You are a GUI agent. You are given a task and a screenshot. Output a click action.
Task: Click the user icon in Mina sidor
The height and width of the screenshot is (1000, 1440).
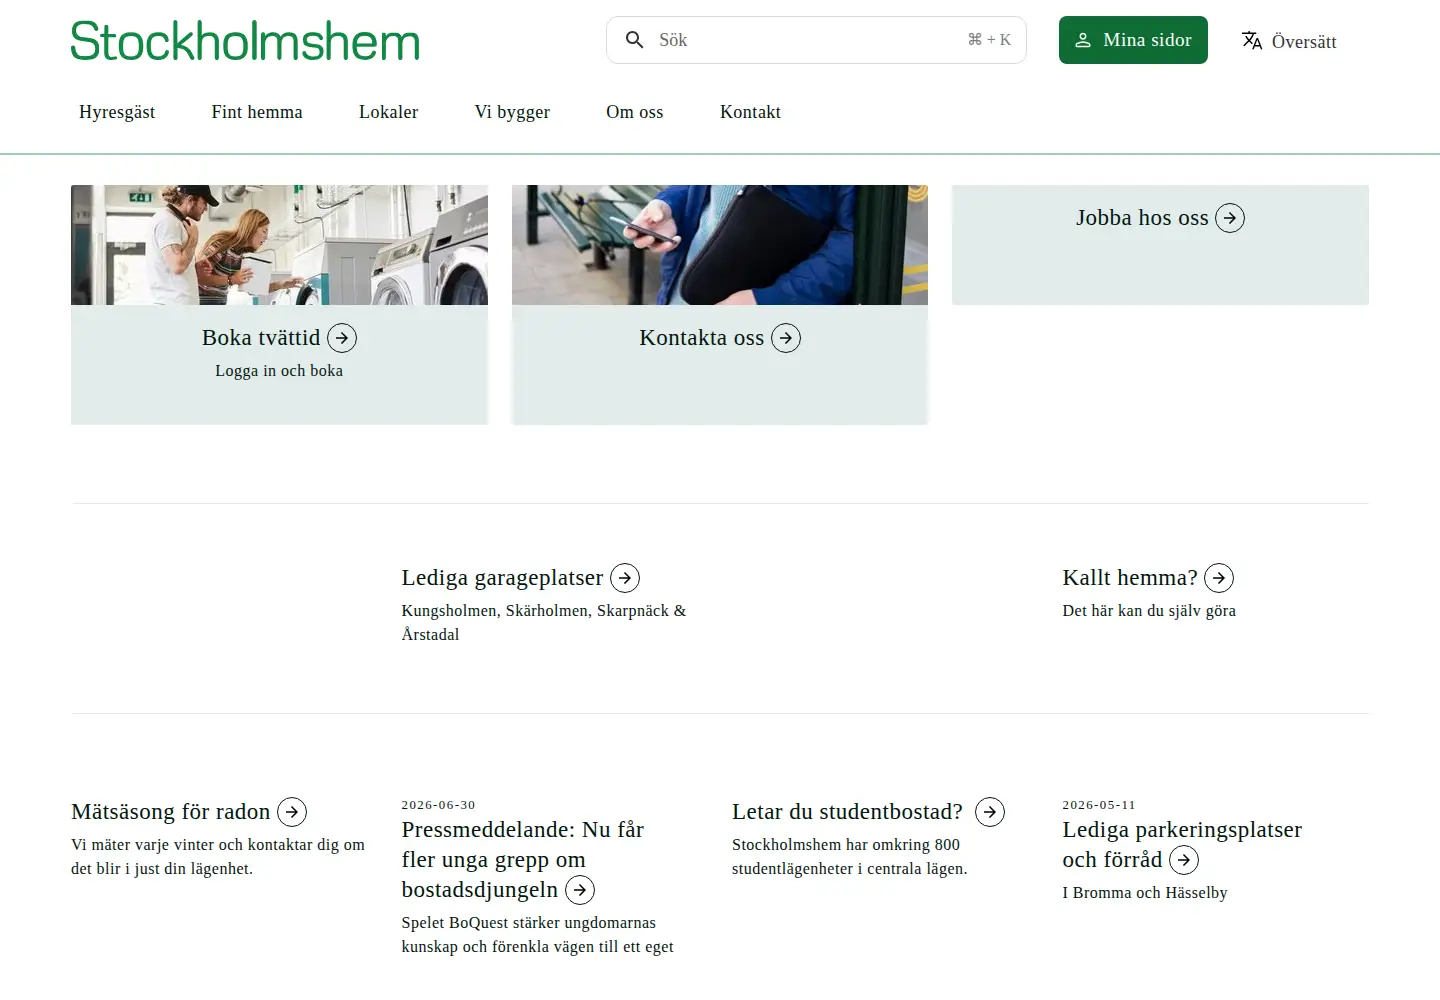(1083, 40)
